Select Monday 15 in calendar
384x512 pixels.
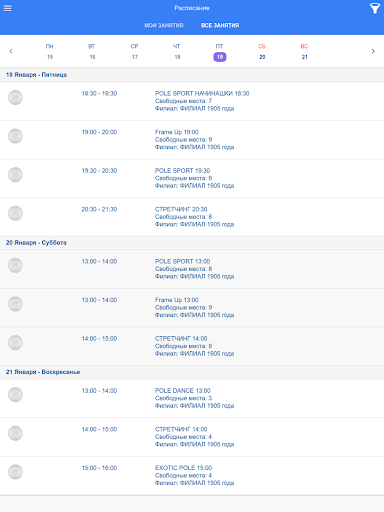coord(50,52)
